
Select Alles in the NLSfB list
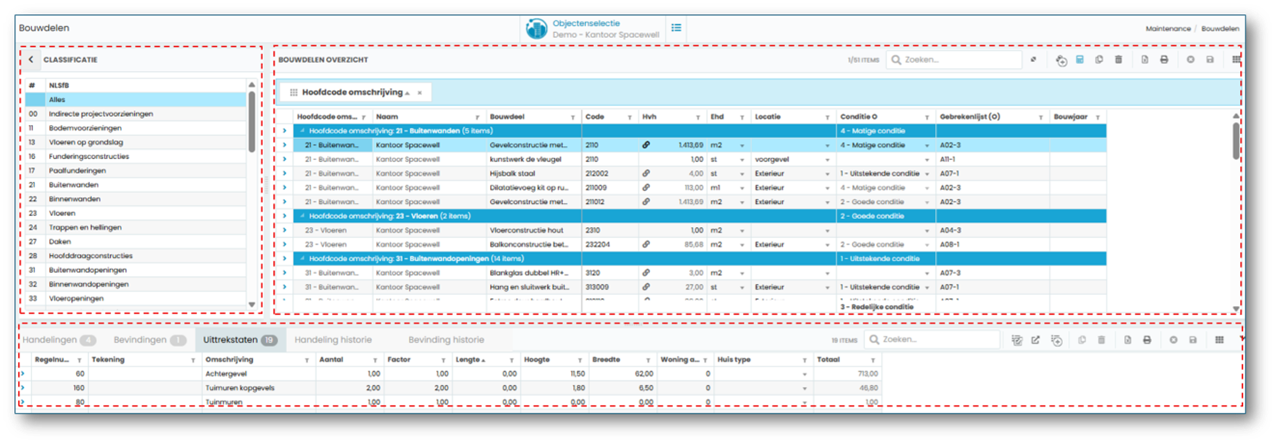coord(135,99)
